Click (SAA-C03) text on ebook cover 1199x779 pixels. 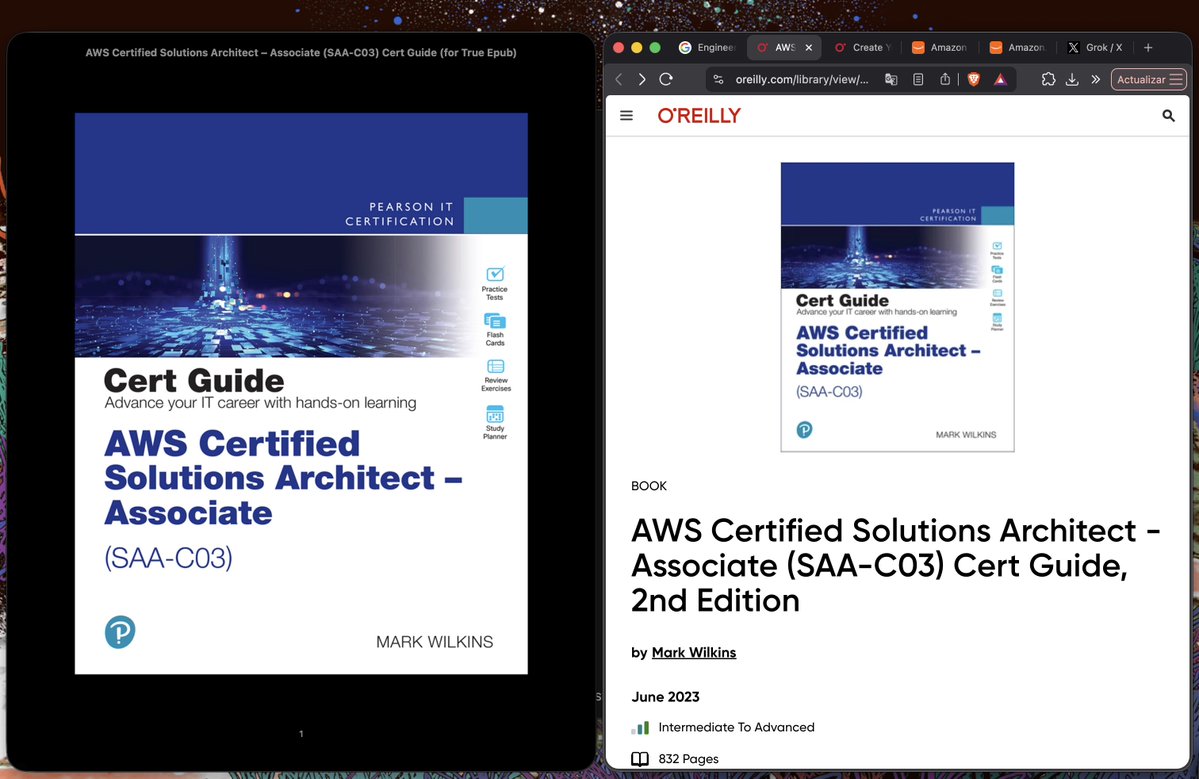(168, 558)
